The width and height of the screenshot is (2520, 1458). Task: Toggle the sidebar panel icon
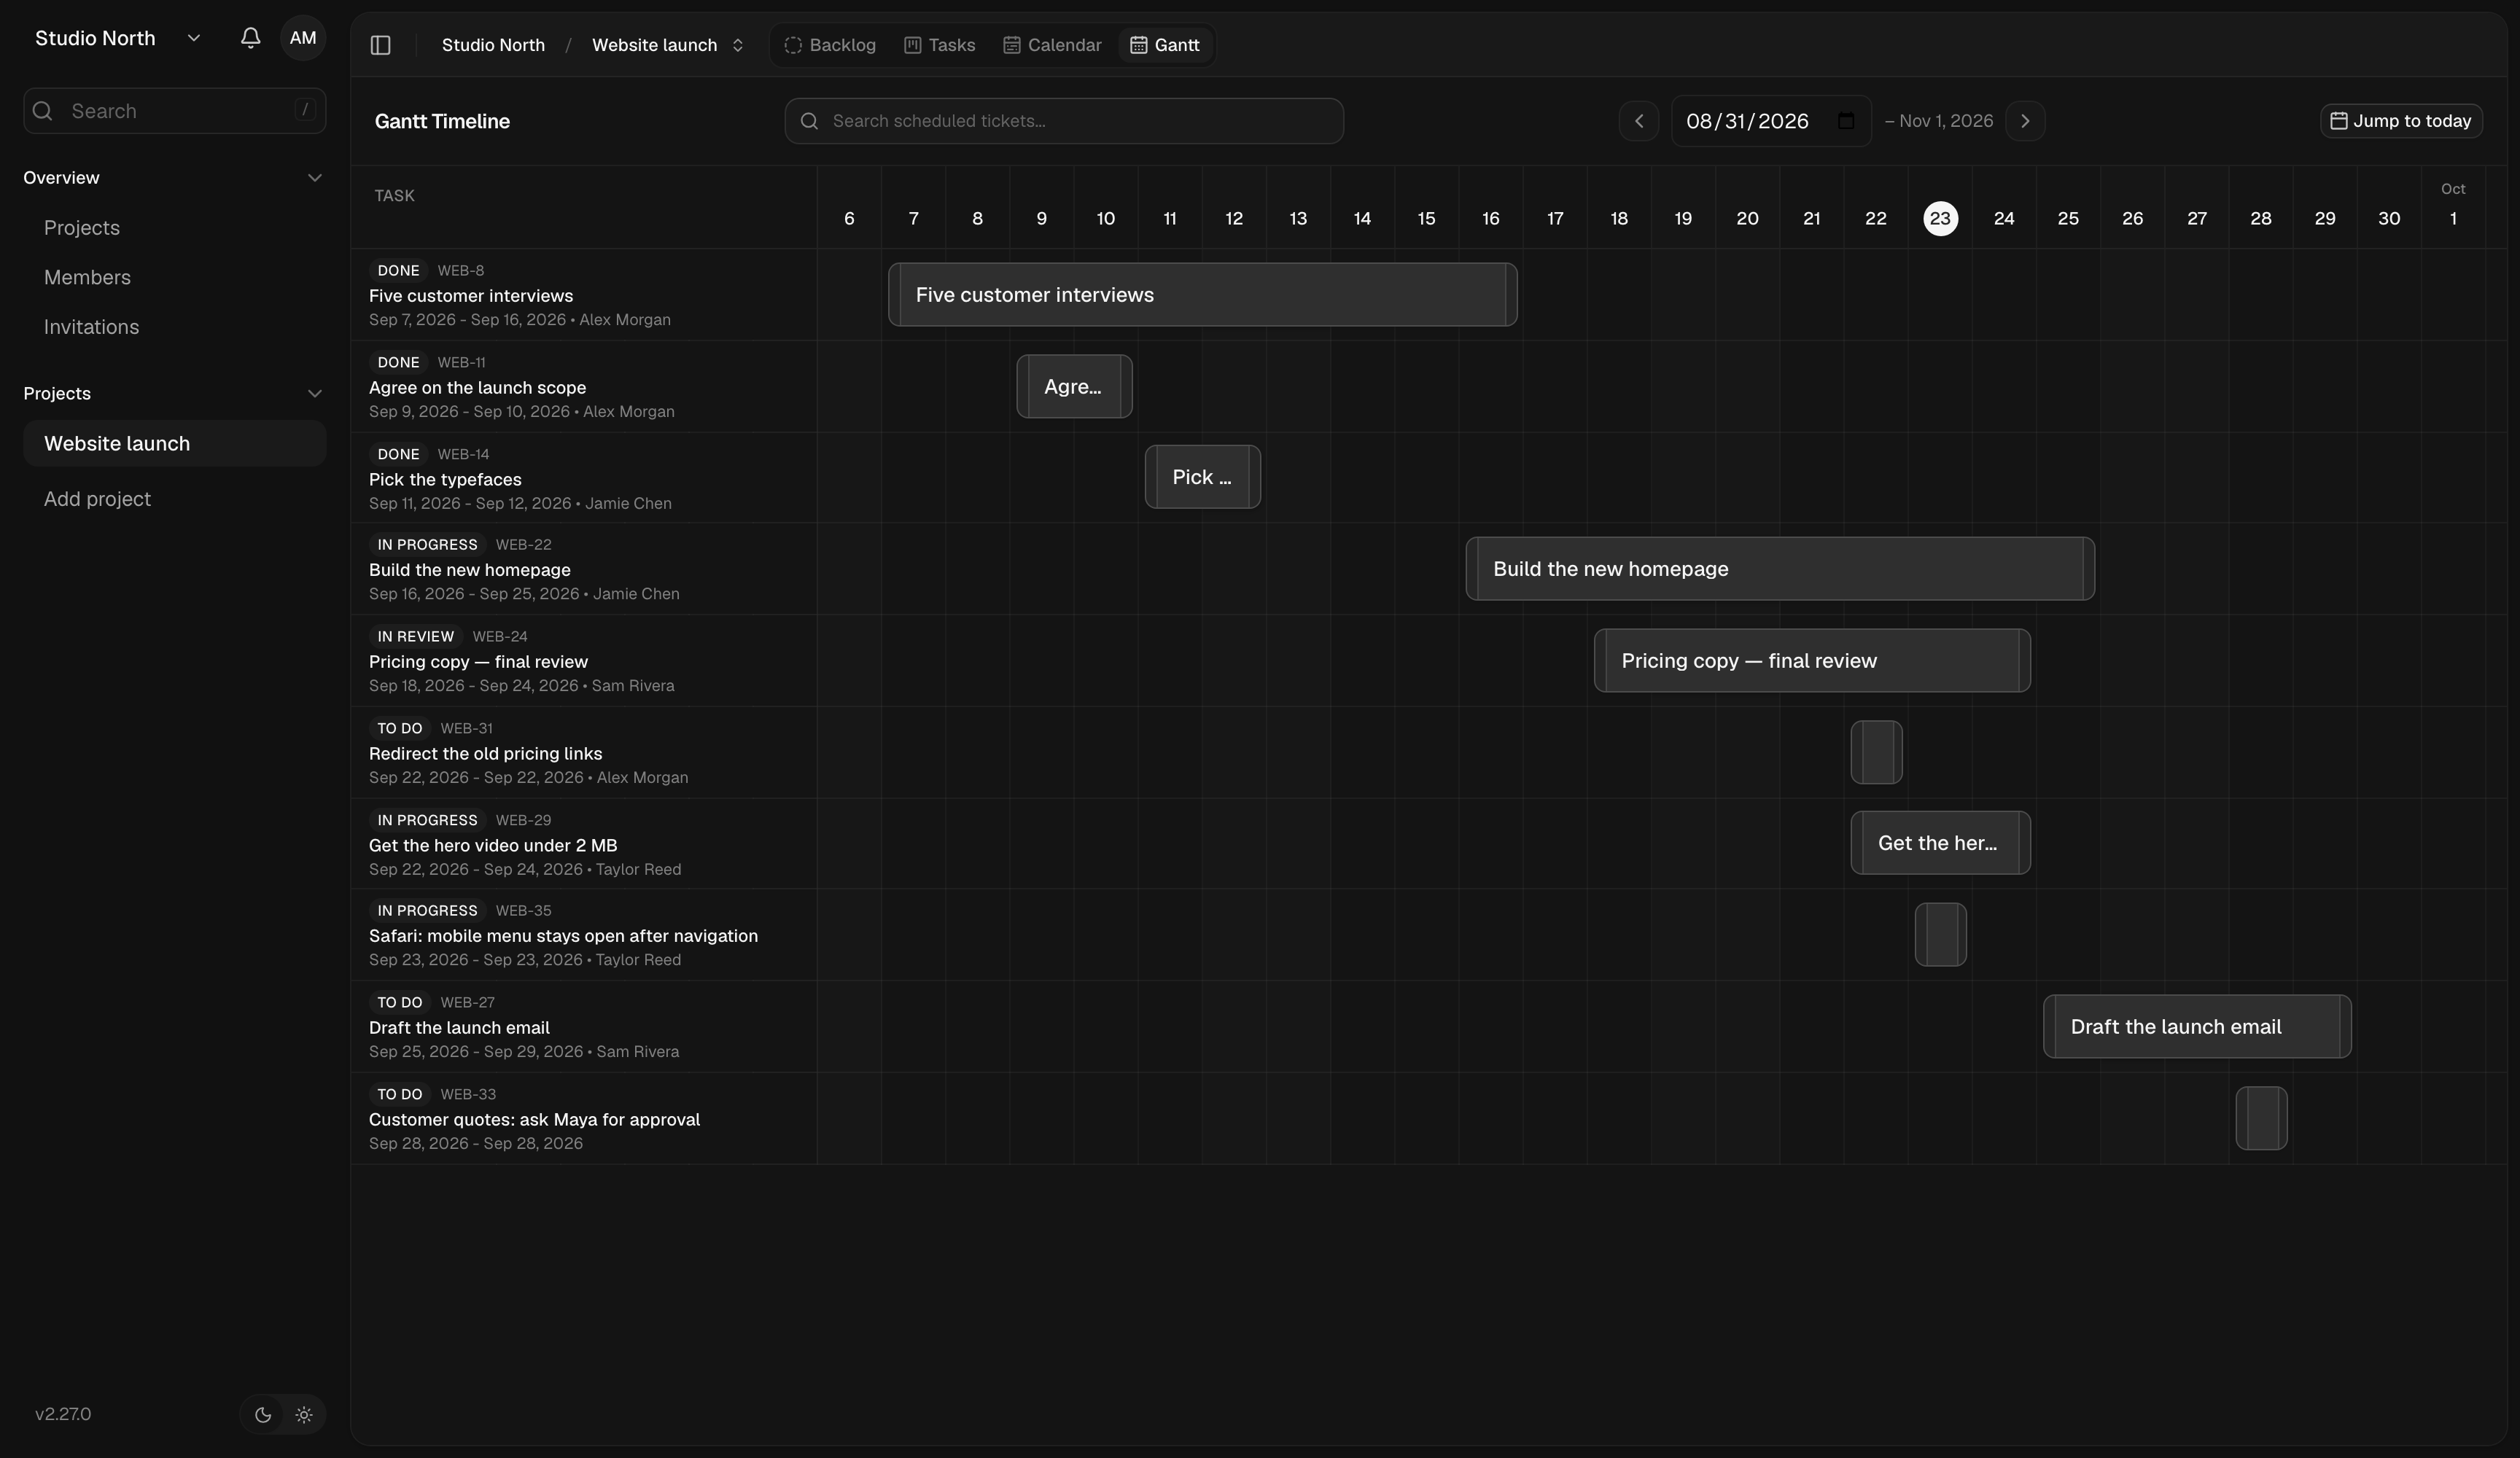point(380,45)
